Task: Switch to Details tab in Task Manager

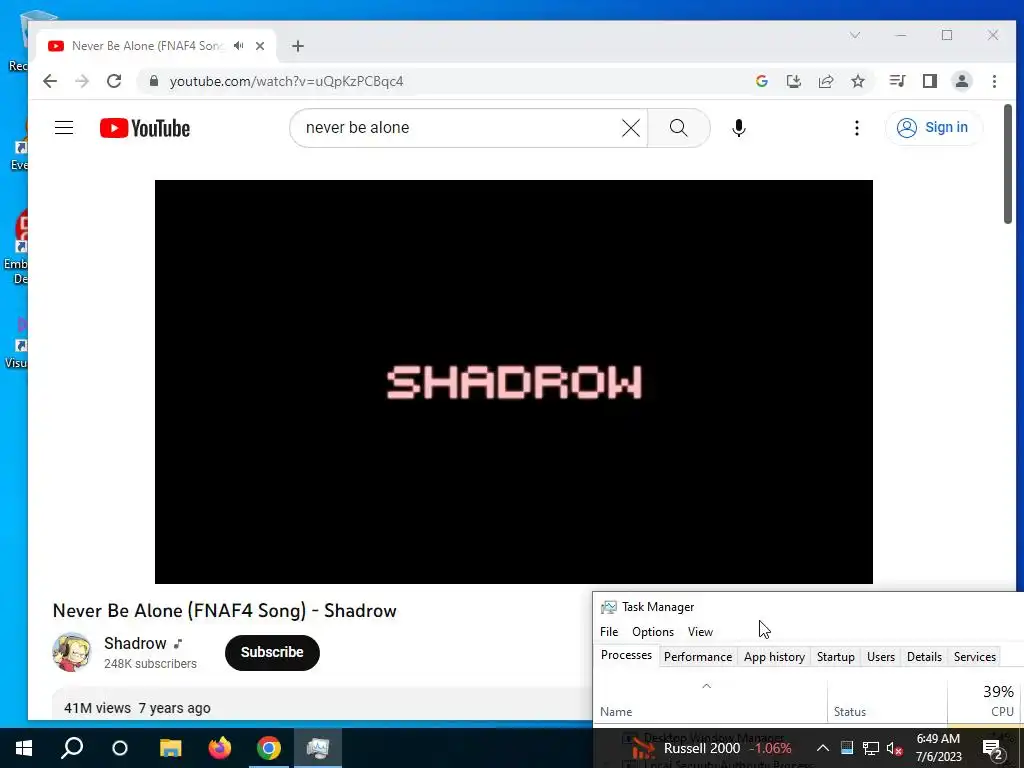Action: click(x=924, y=657)
